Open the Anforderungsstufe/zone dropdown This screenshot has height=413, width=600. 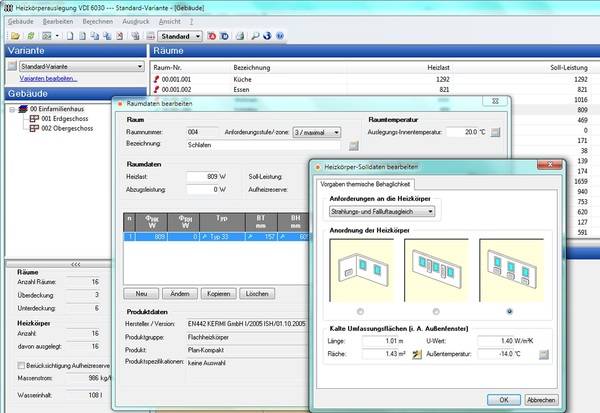pos(339,131)
